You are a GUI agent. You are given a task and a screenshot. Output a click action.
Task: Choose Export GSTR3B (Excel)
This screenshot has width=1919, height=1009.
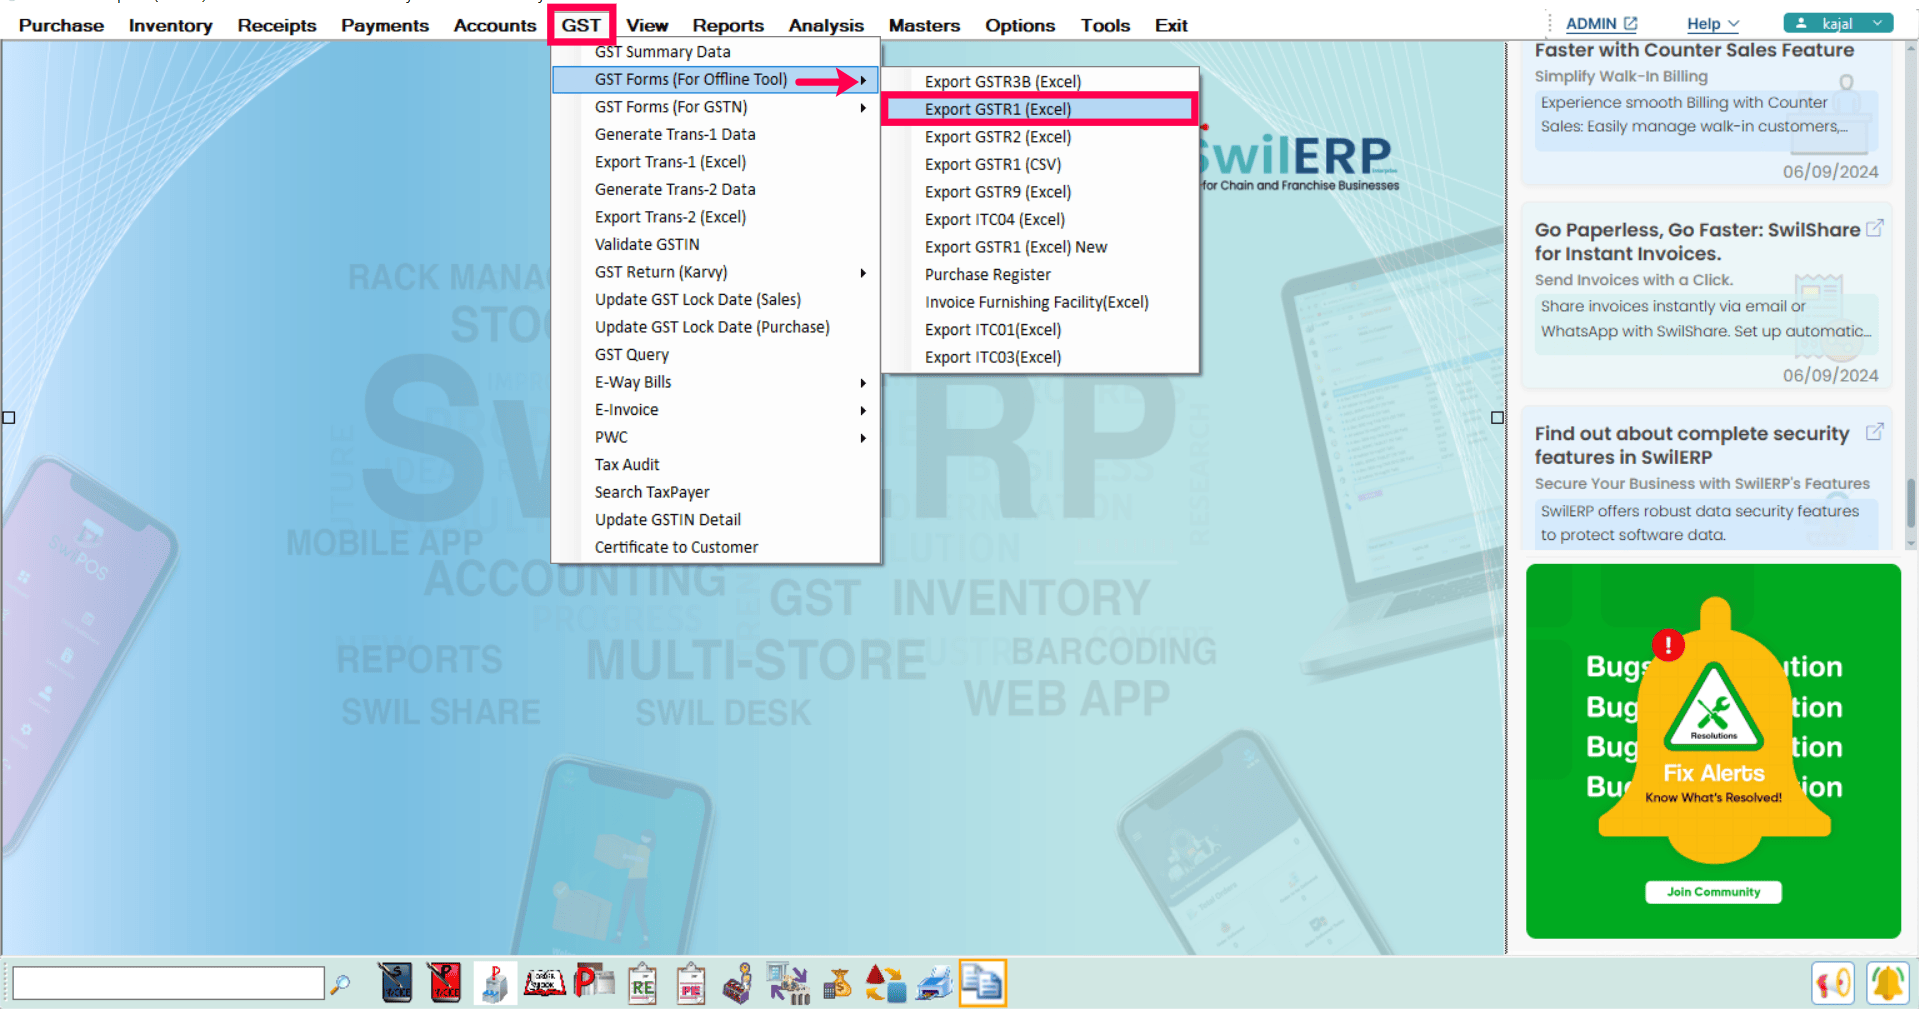pyautogui.click(x=1040, y=82)
